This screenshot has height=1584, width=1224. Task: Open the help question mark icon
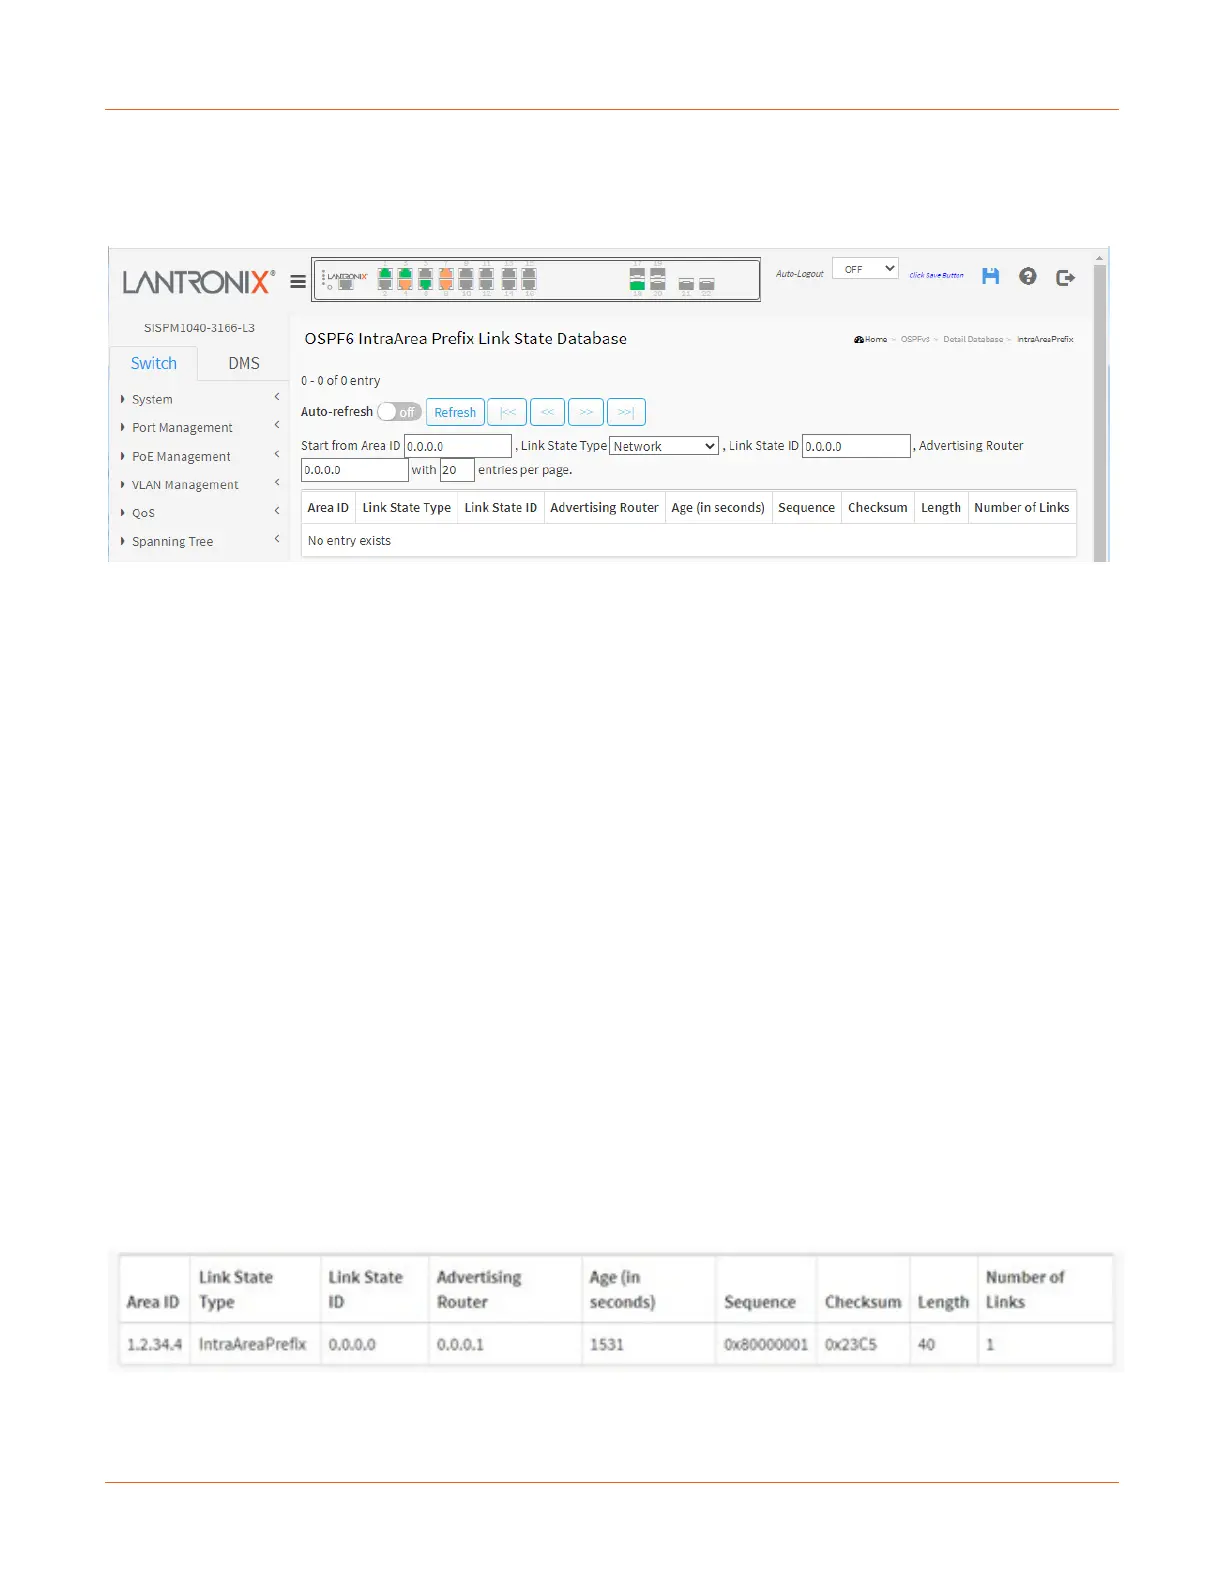point(1028,276)
